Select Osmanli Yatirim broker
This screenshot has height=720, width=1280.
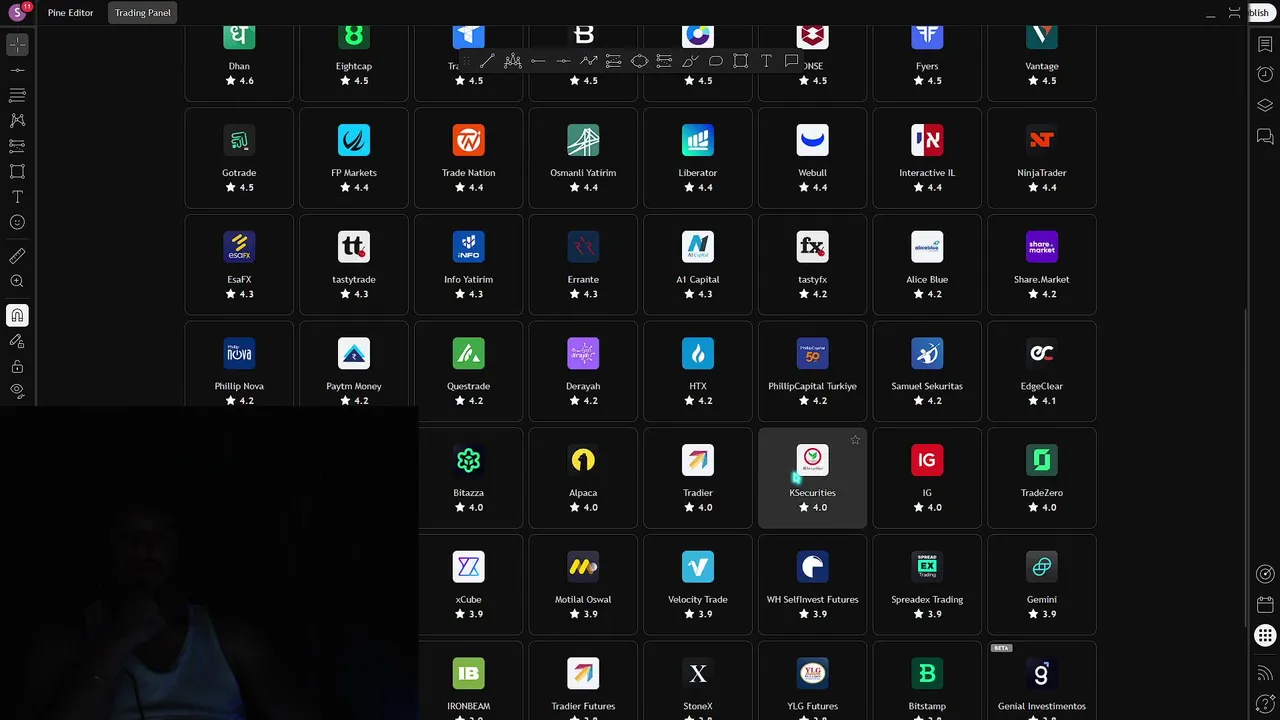pyautogui.click(x=583, y=158)
